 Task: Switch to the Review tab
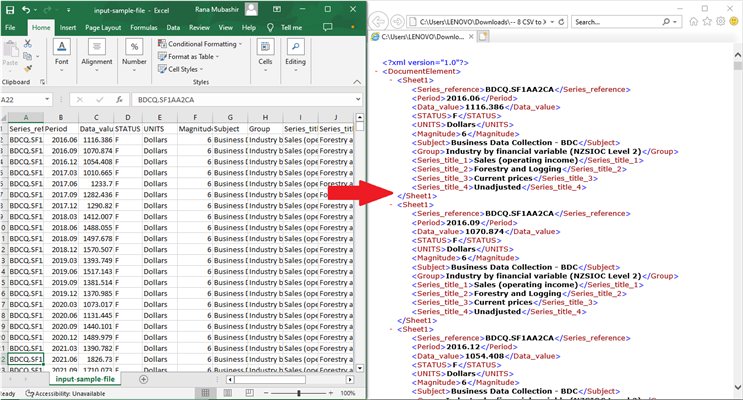pos(199,27)
